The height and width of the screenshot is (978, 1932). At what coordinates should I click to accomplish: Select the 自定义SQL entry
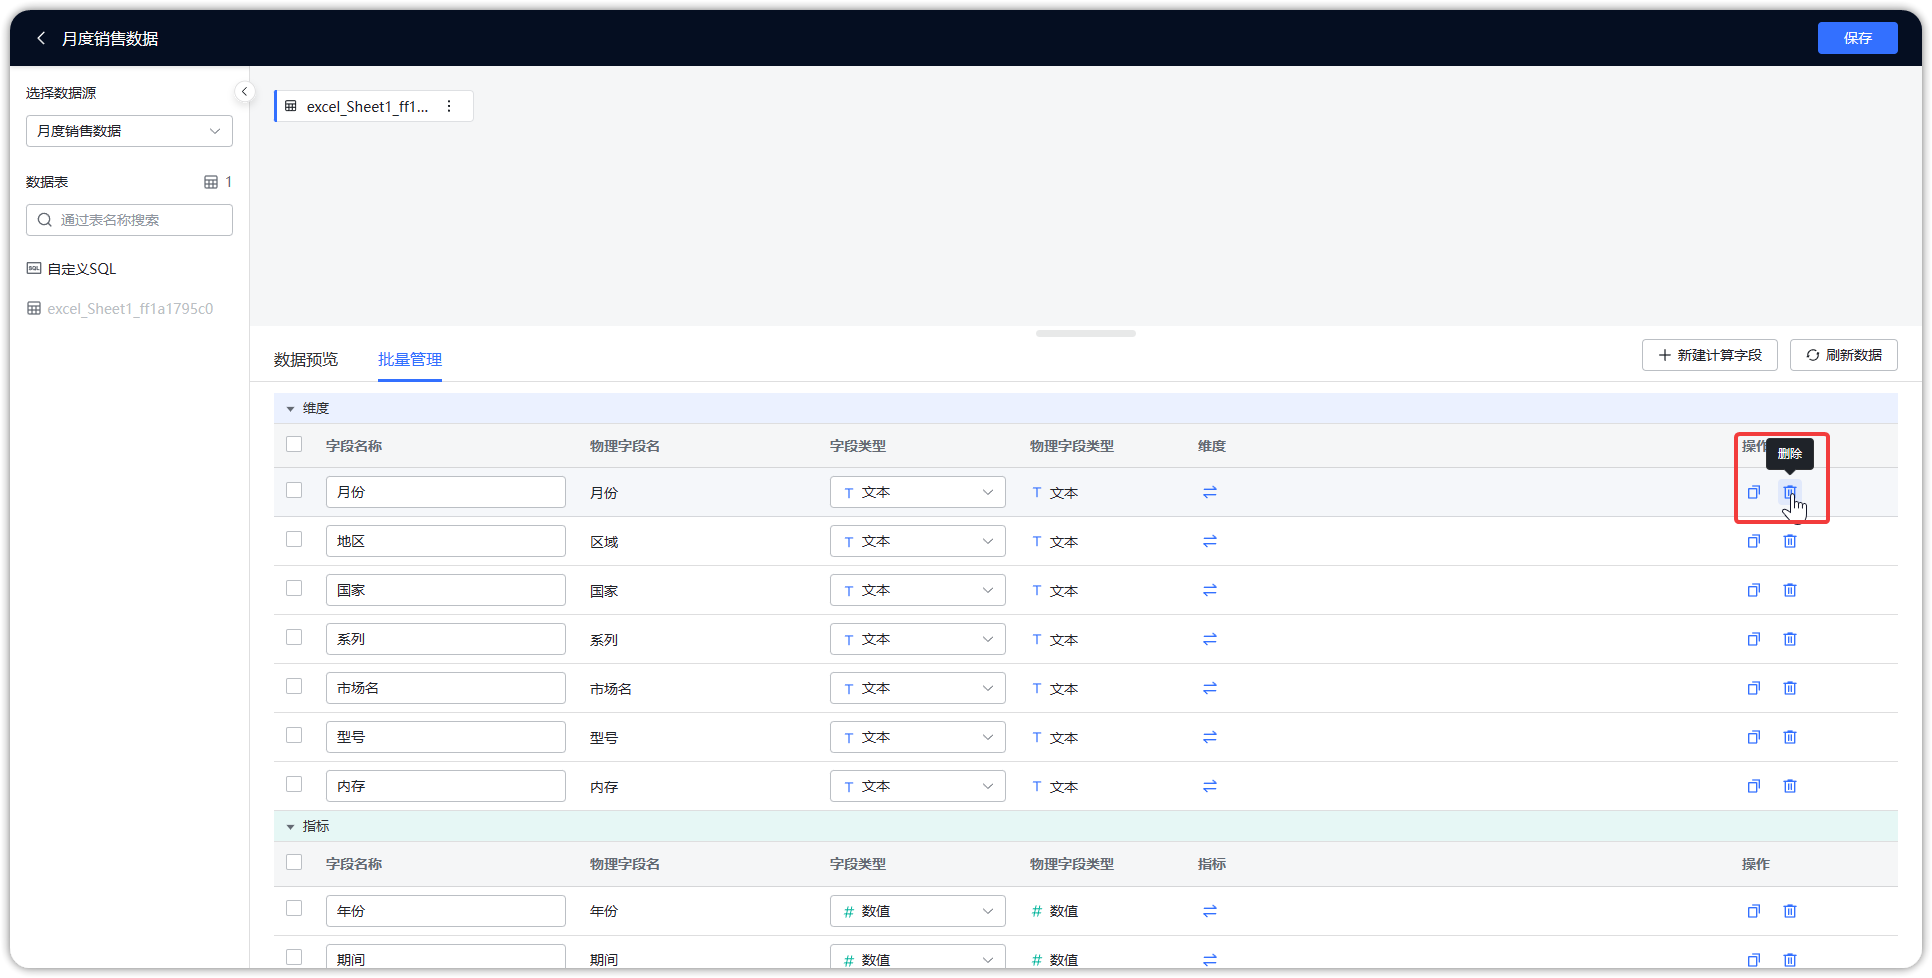[71, 269]
